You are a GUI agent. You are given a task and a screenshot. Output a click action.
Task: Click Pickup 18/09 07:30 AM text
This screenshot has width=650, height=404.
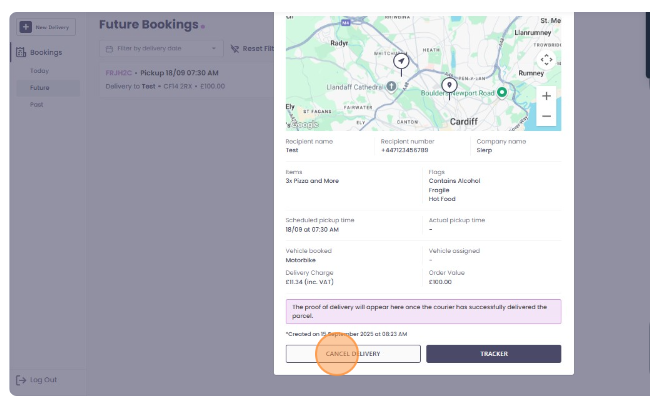(x=179, y=73)
